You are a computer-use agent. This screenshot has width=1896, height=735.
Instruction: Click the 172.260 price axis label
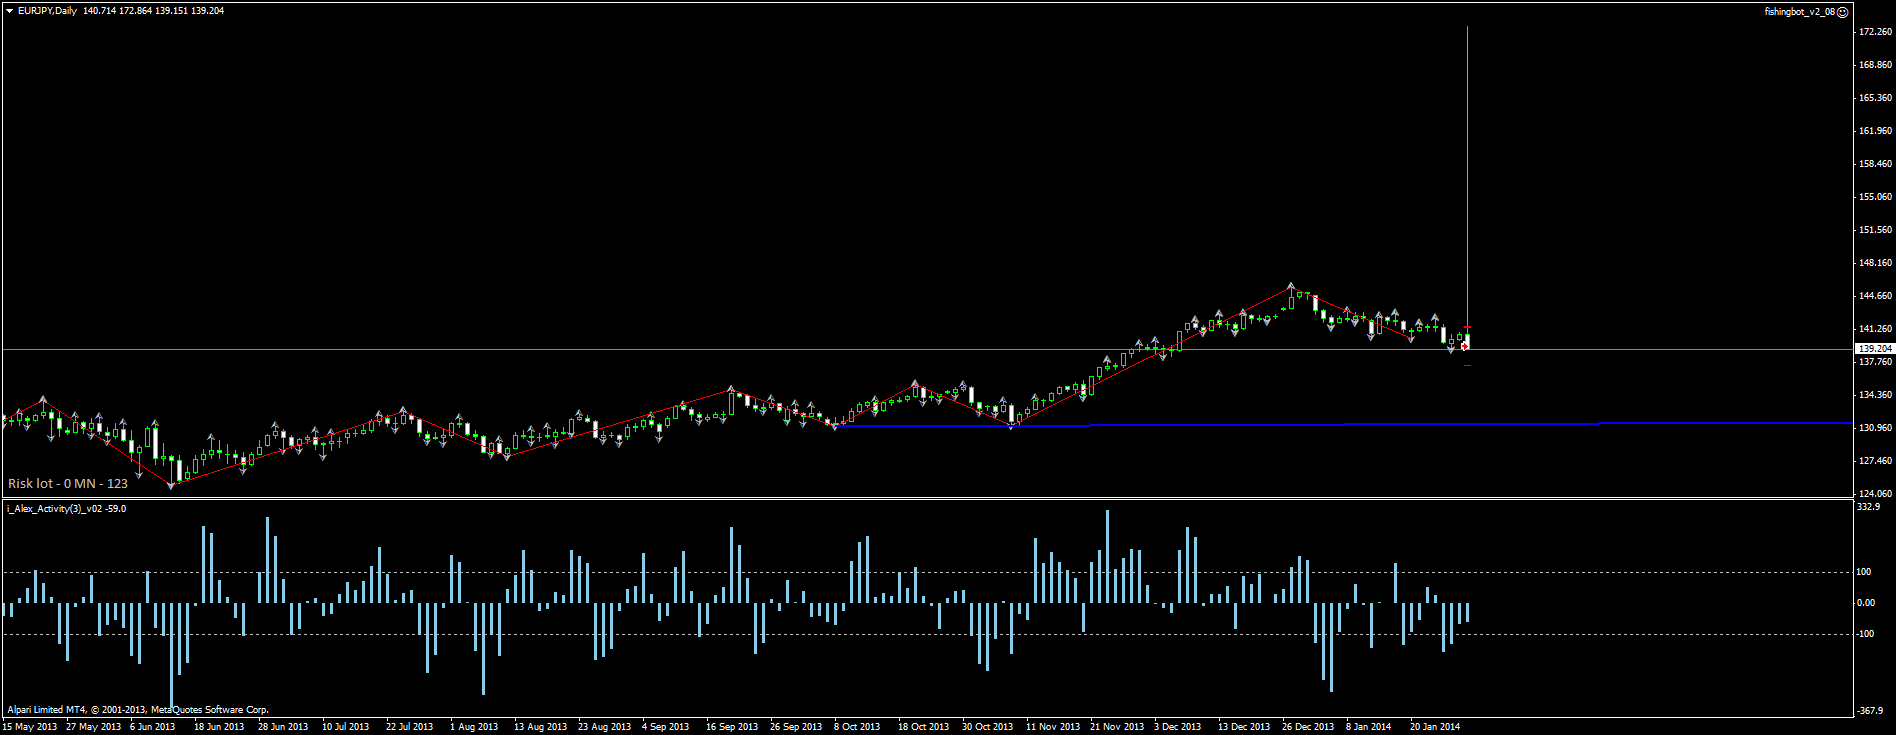coord(1875,32)
